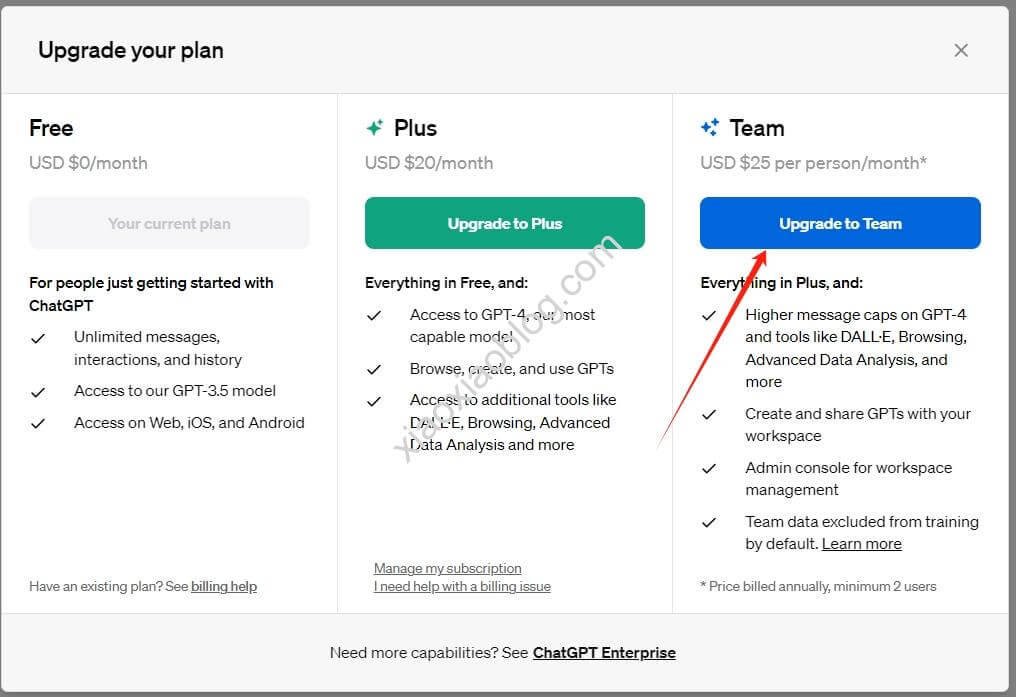The width and height of the screenshot is (1016, 697).
Task: Click I need help with a billing issue
Action: click(462, 587)
